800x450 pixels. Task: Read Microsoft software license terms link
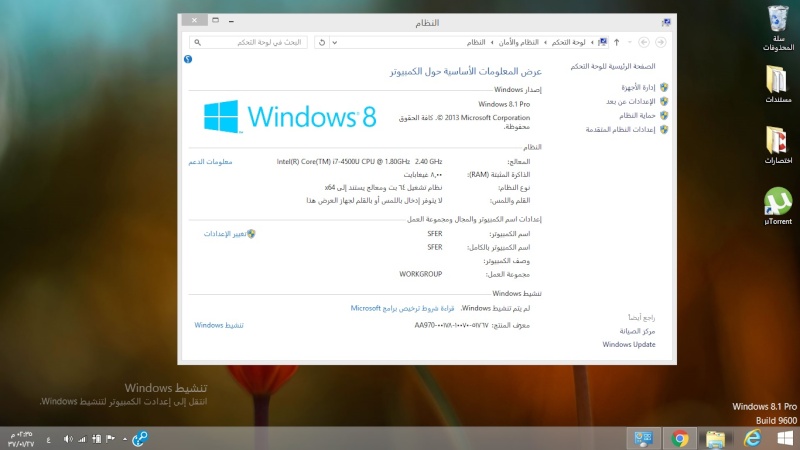402,308
